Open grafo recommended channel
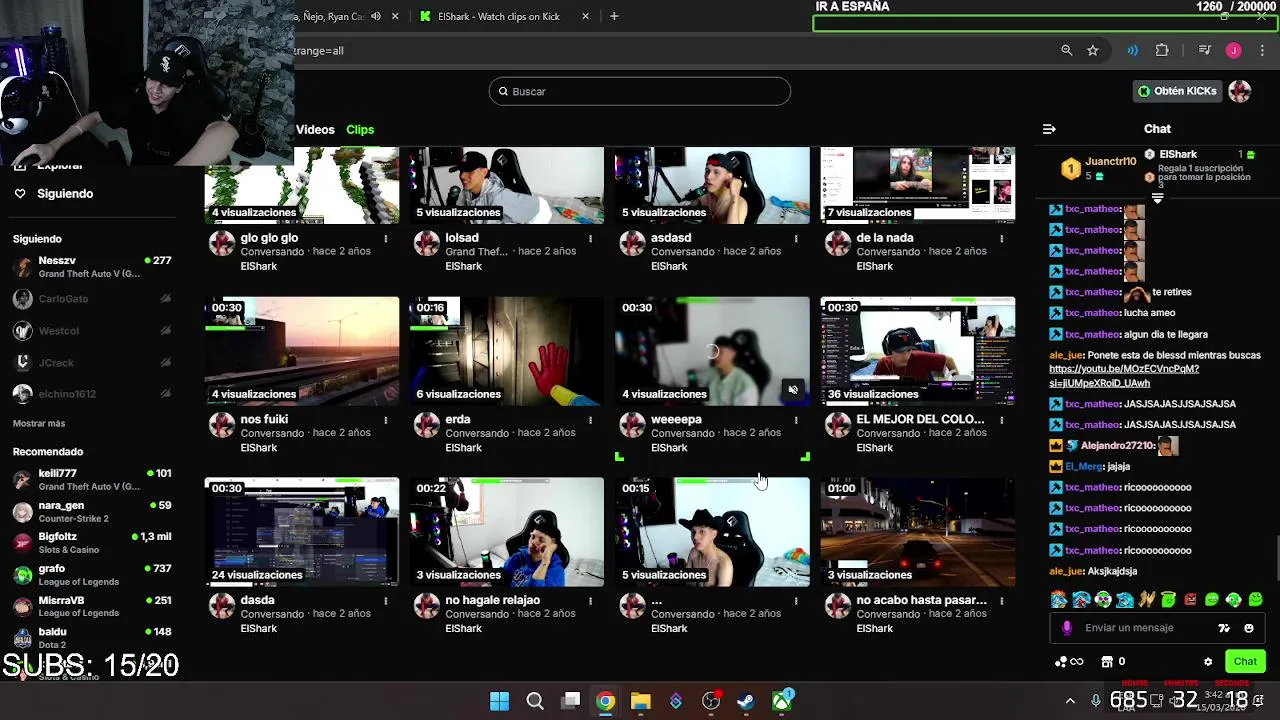 click(91, 575)
